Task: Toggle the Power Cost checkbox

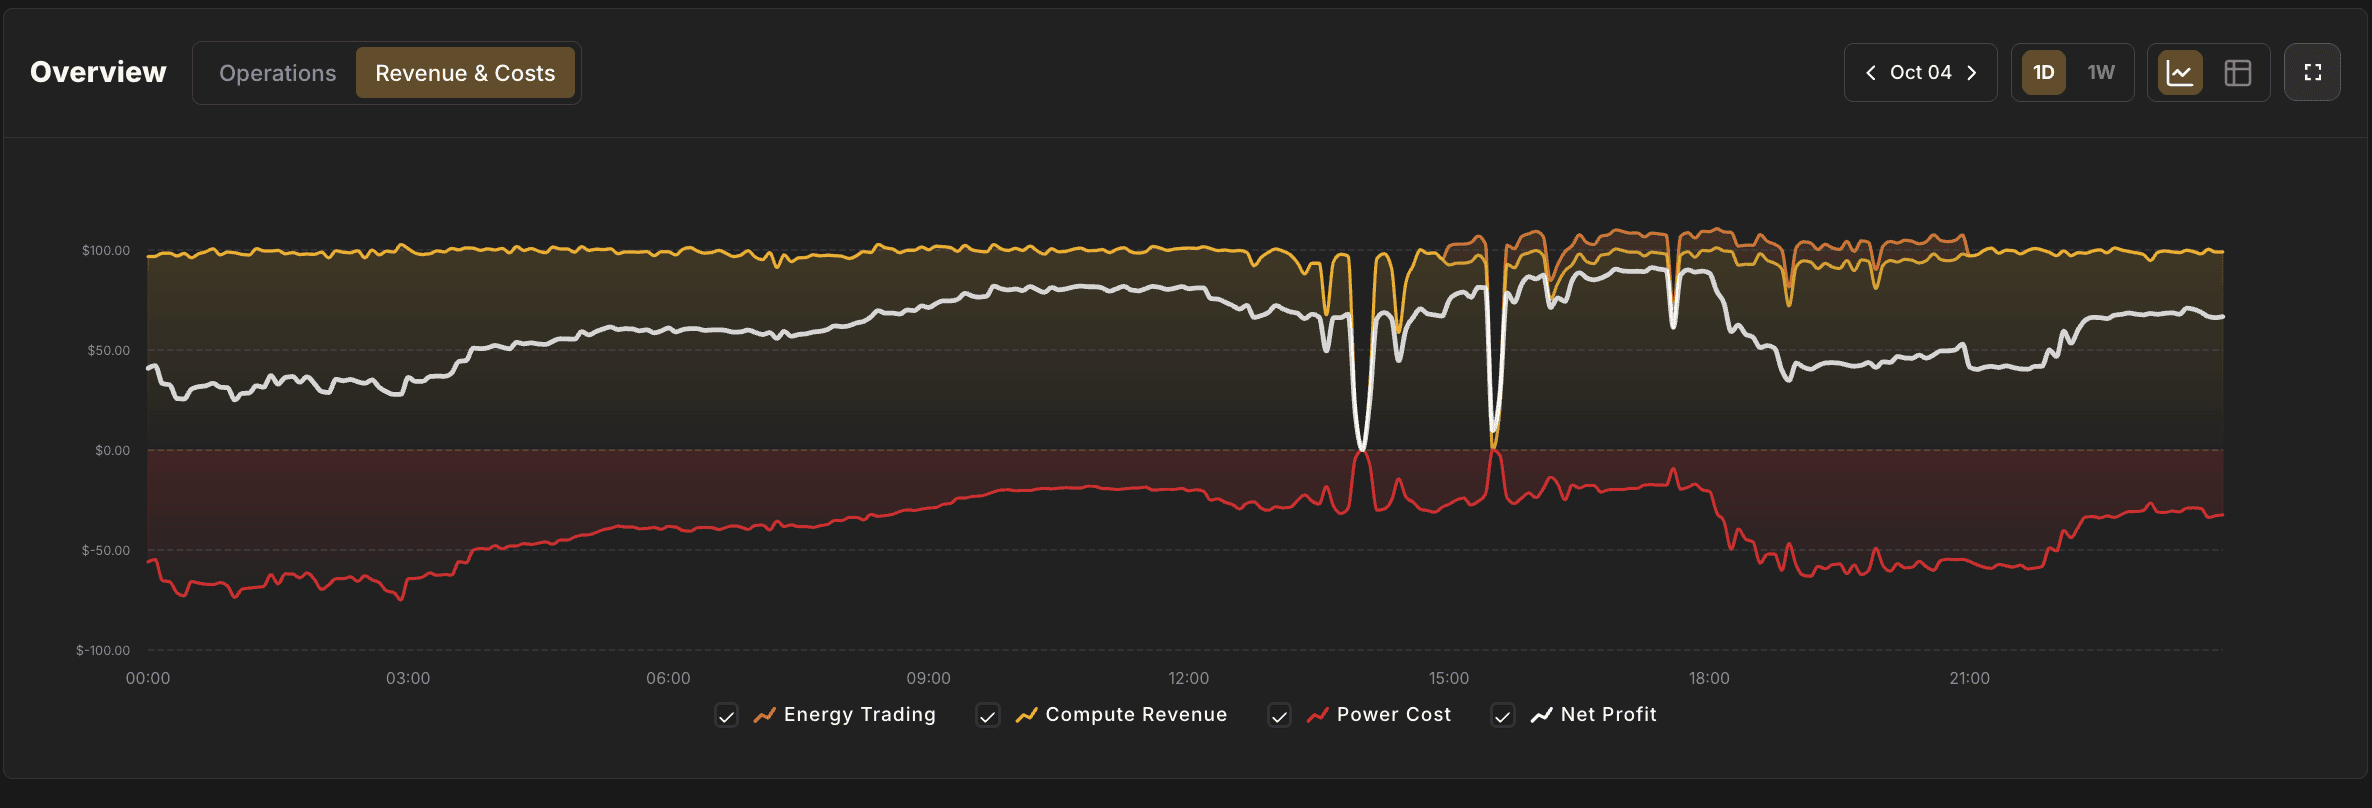Action: (x=1279, y=716)
